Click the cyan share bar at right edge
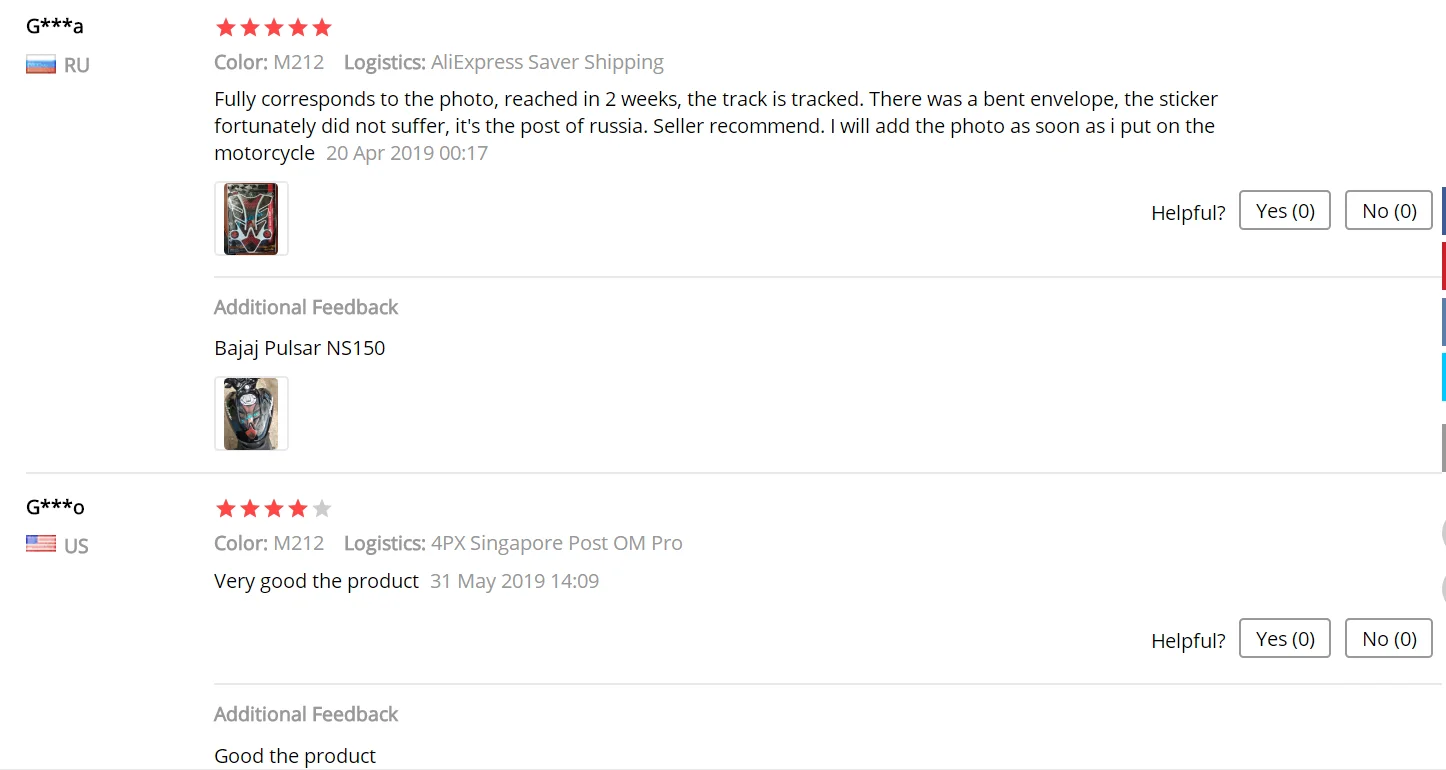 [x=1443, y=377]
